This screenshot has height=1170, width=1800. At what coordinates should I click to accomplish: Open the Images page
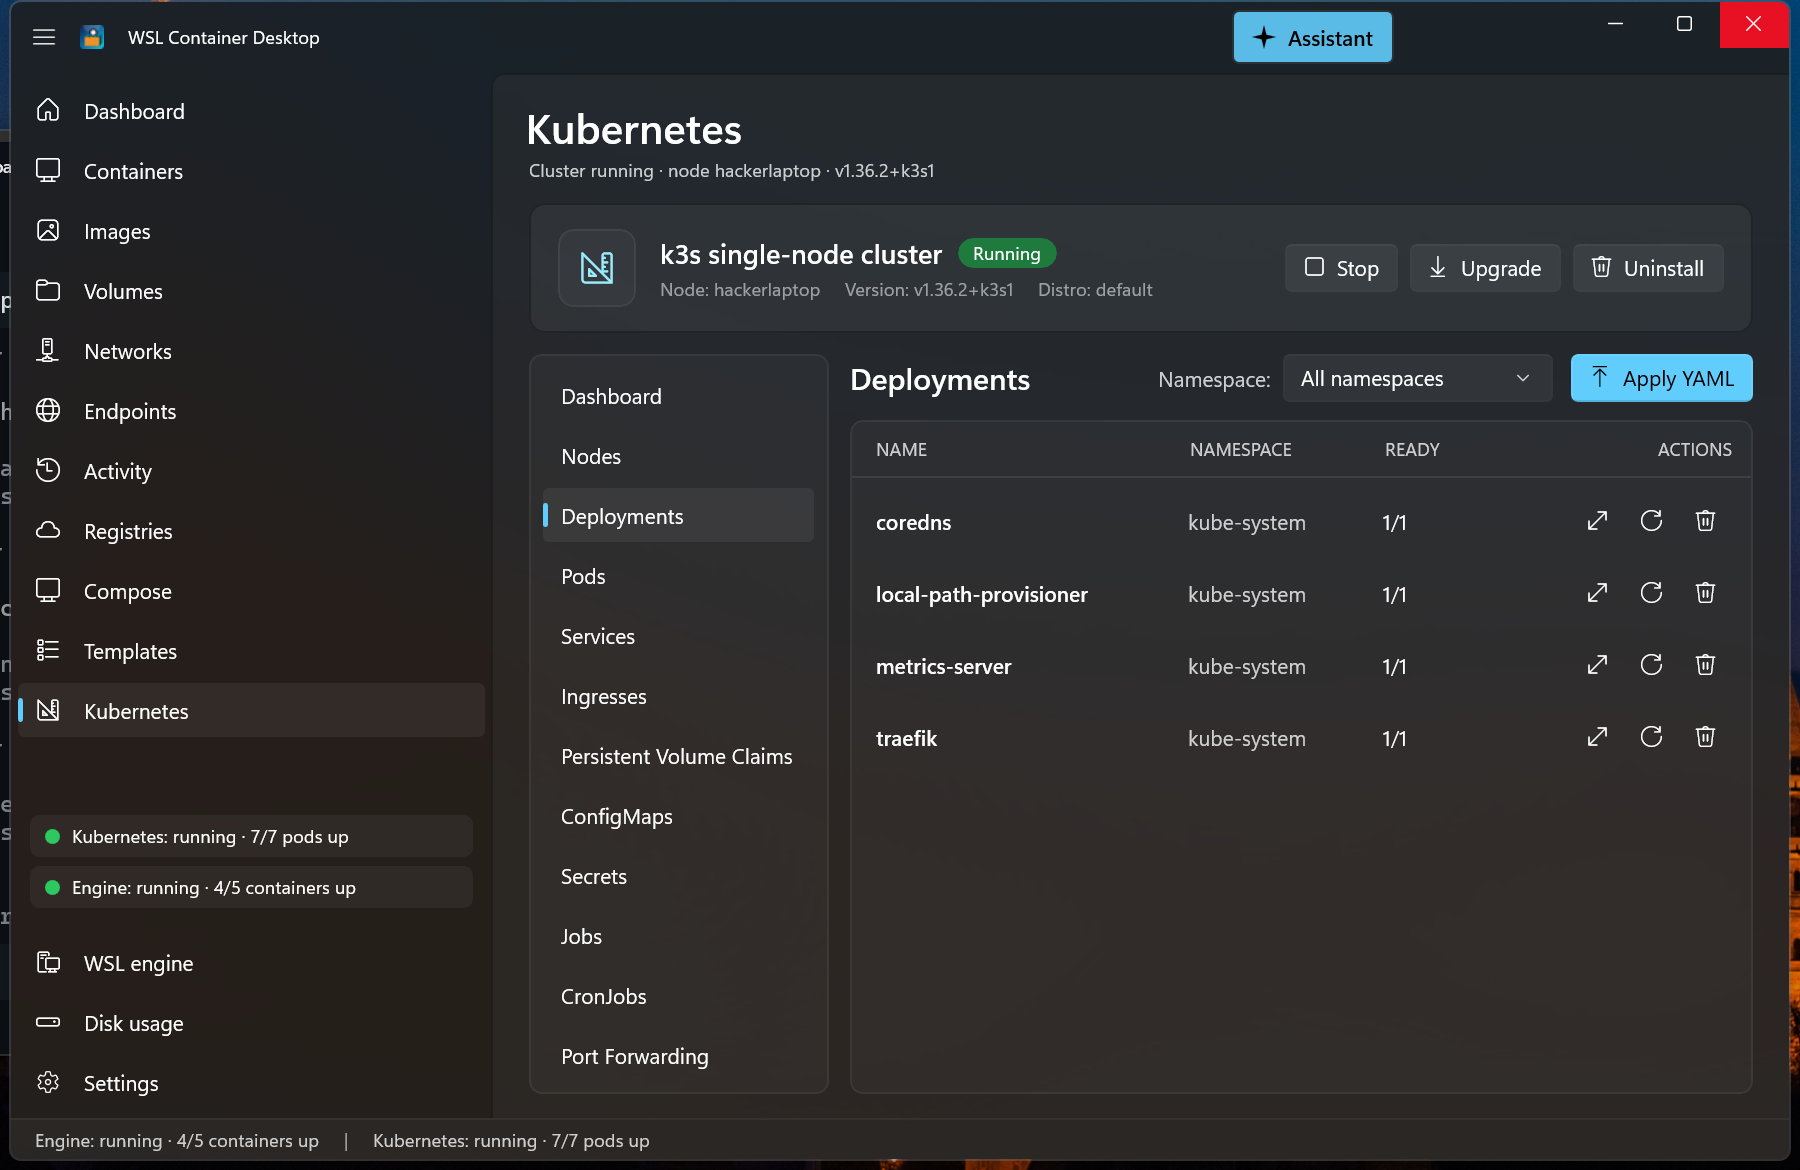[x=251, y=231]
